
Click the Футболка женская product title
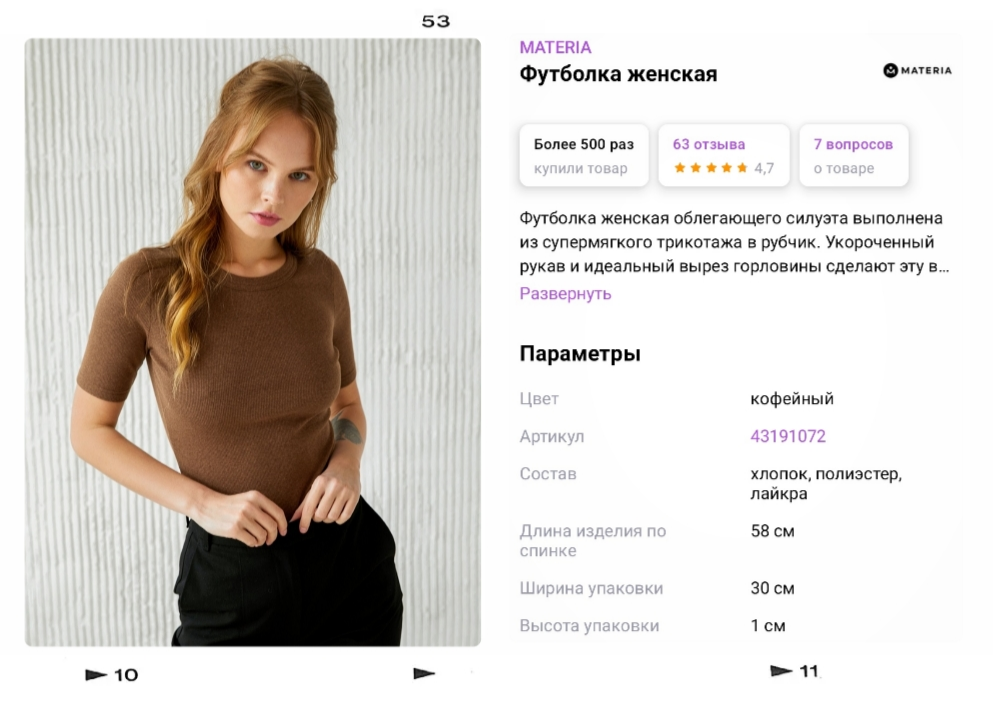click(618, 74)
